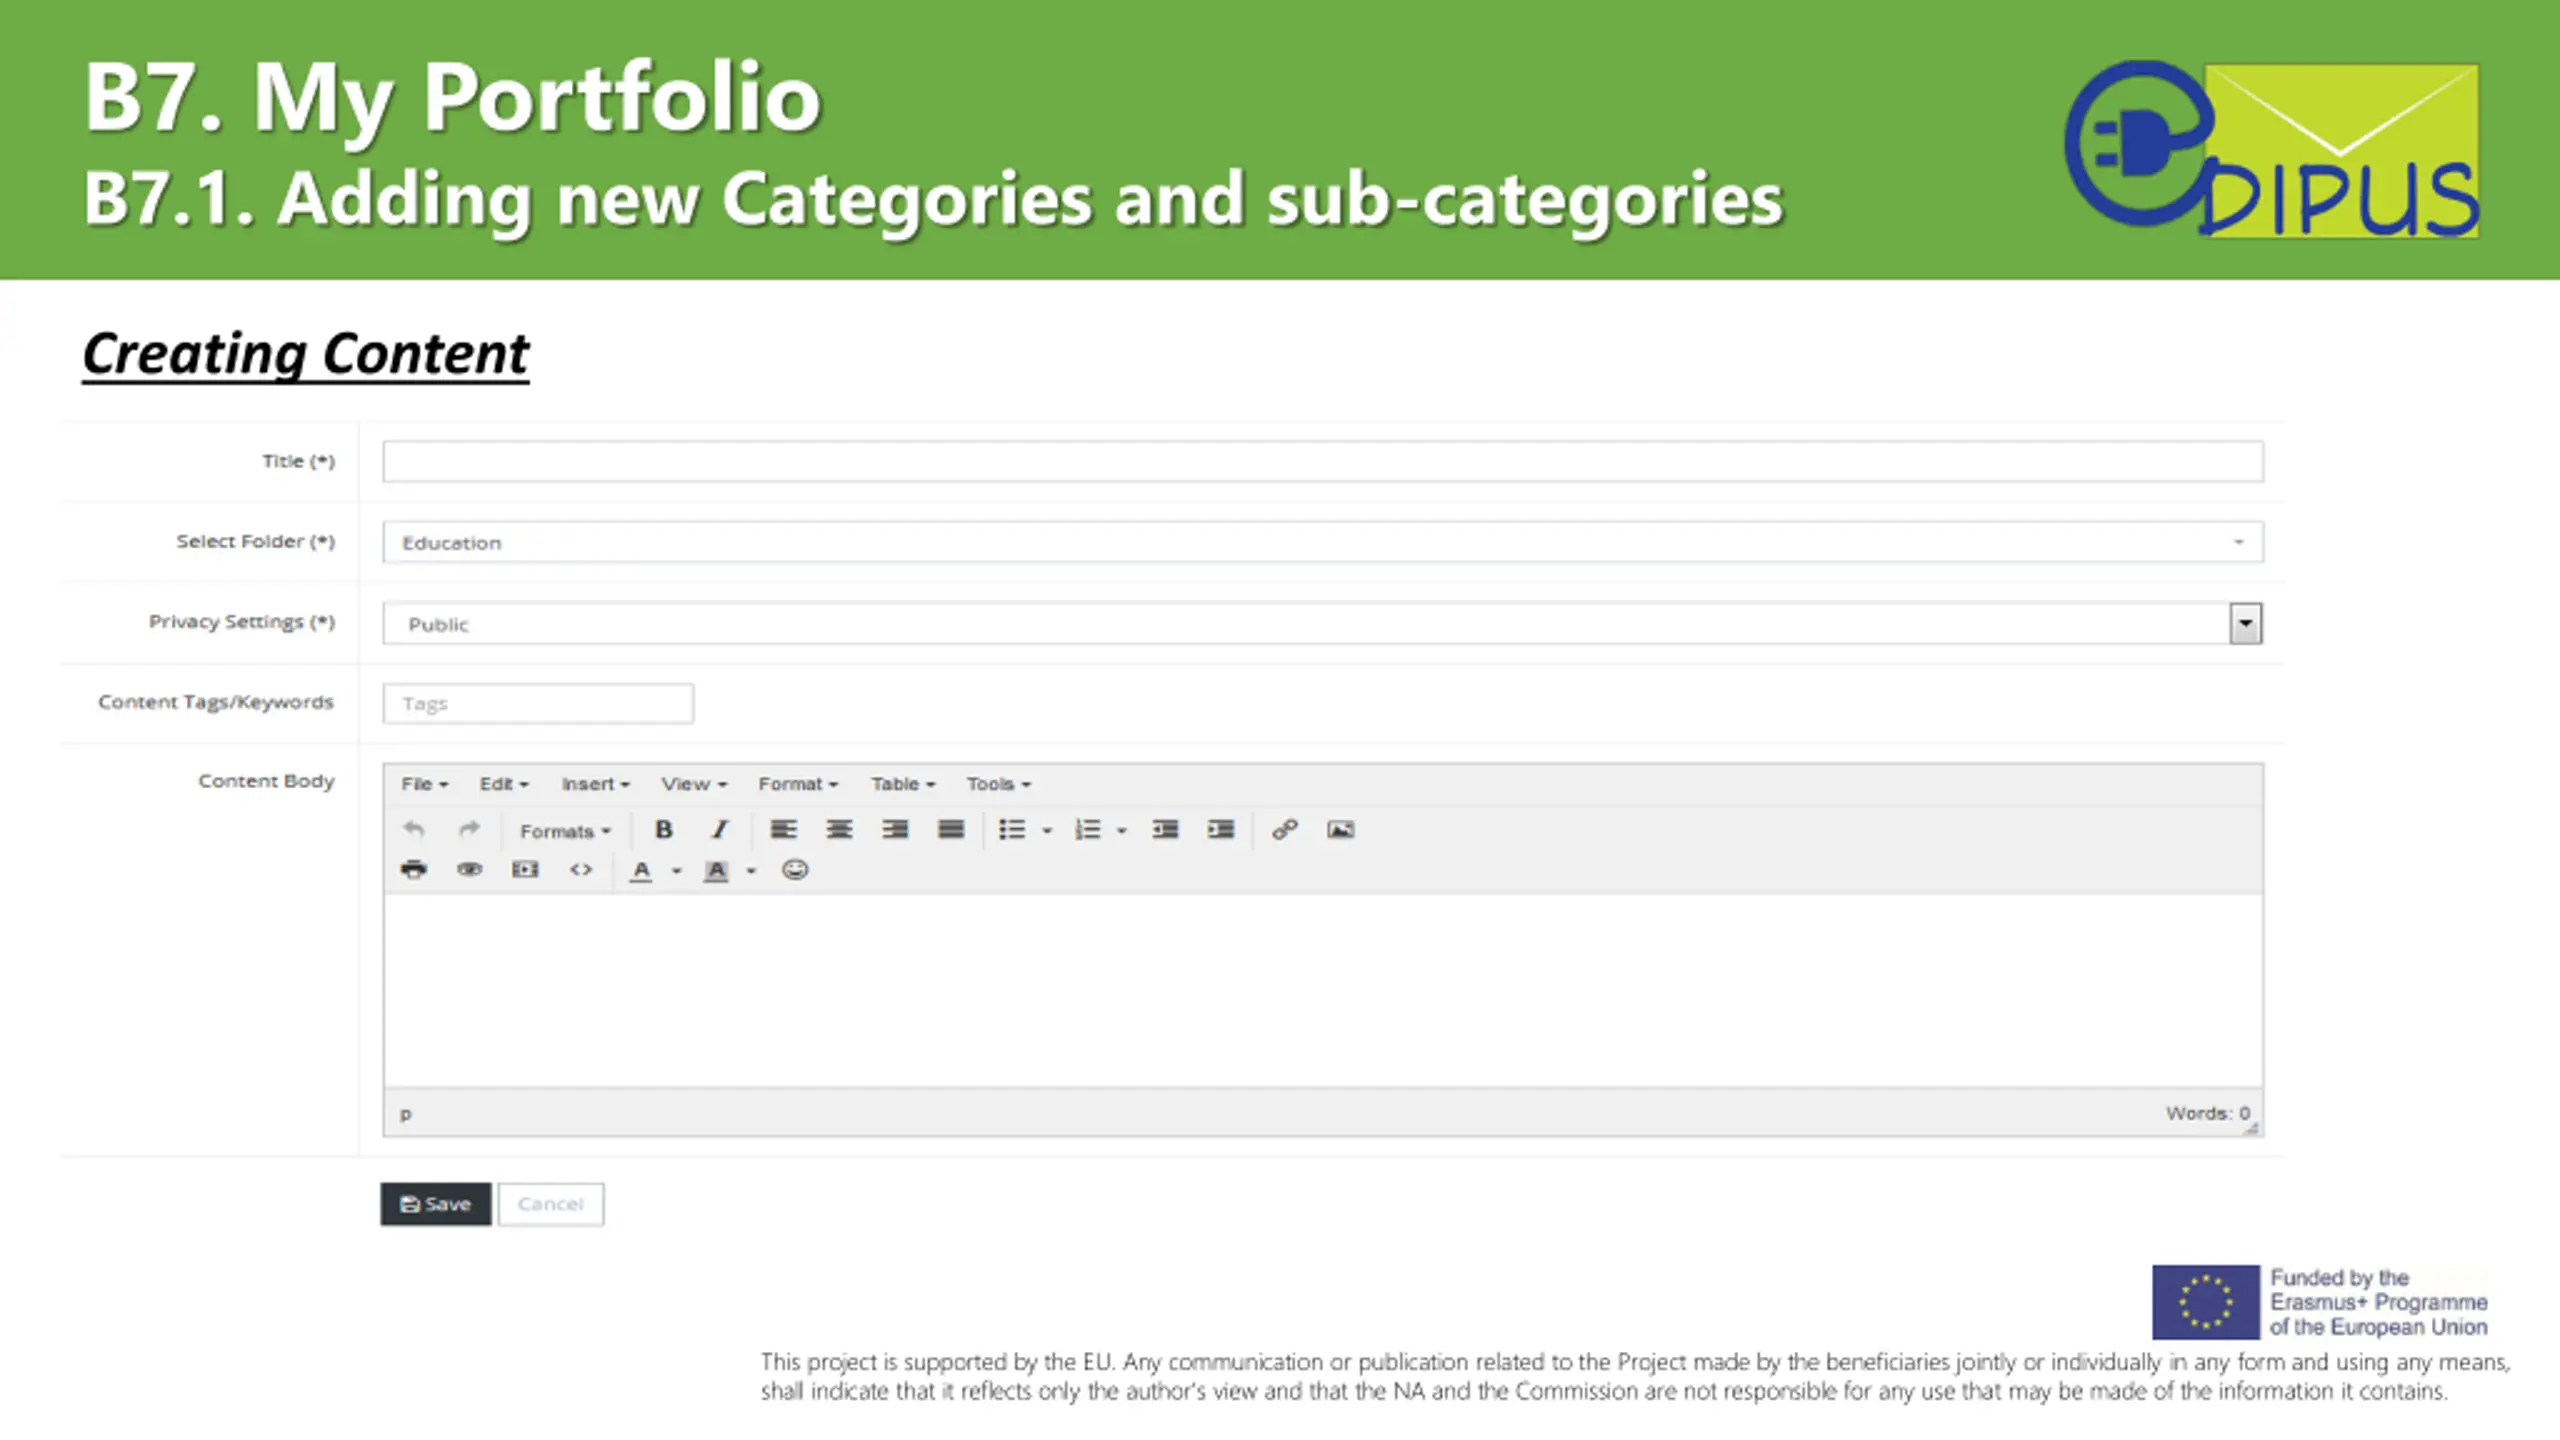
Task: Toggle italic formatting
Action: [x=719, y=829]
